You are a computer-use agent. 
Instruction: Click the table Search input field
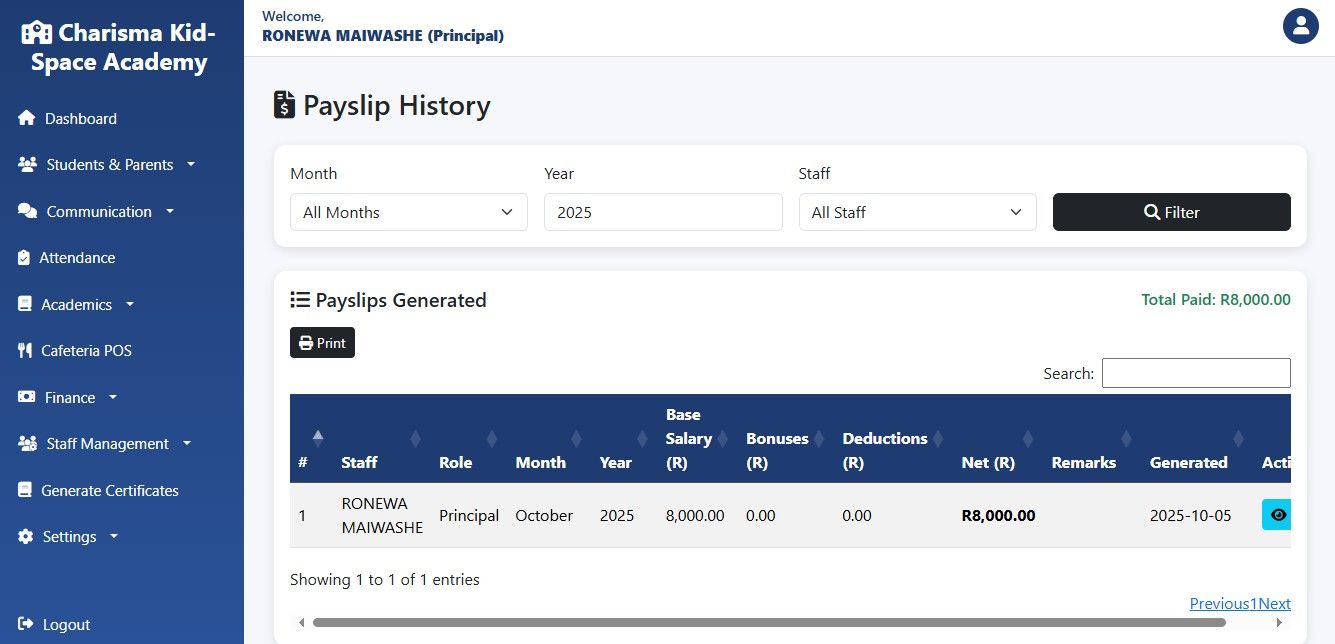pos(1195,373)
